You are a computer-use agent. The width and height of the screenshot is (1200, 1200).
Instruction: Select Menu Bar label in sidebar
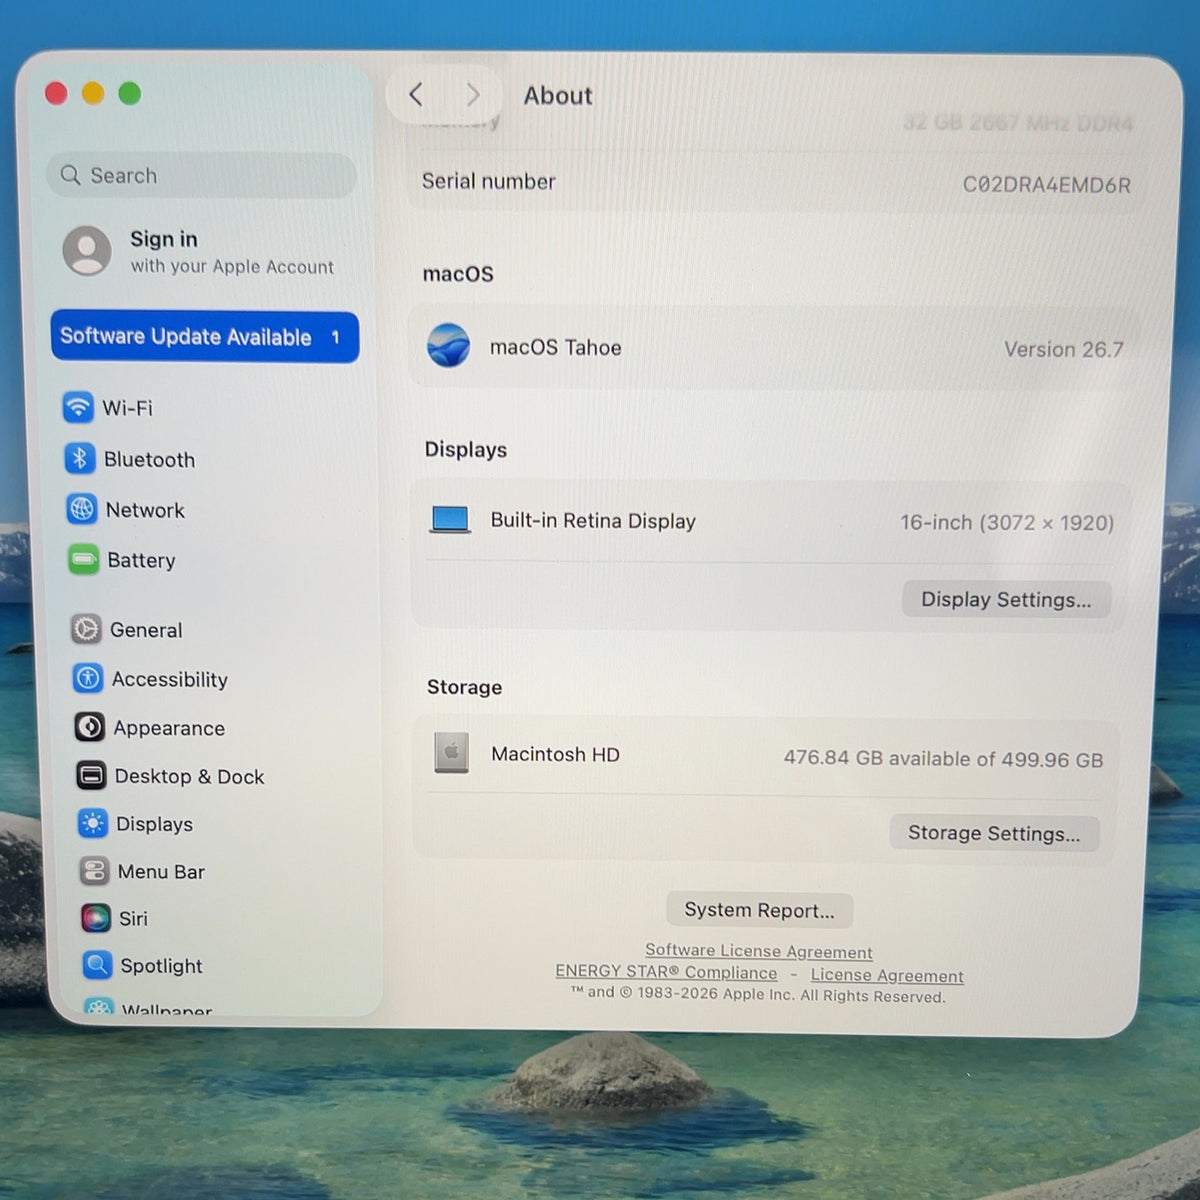tap(161, 872)
